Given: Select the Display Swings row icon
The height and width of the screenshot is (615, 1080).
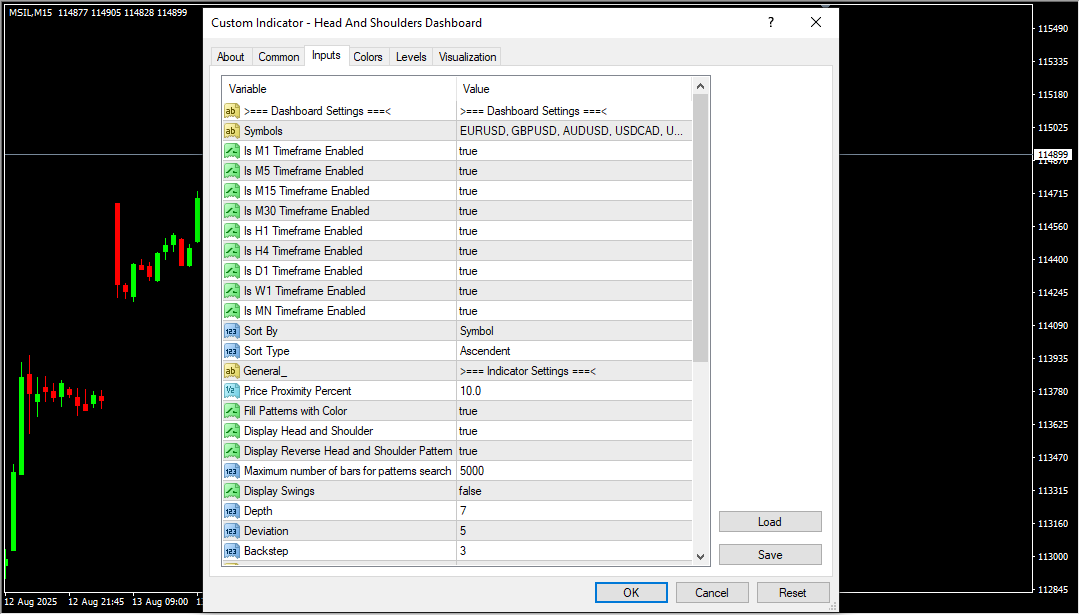Looking at the screenshot, I should (x=231, y=491).
